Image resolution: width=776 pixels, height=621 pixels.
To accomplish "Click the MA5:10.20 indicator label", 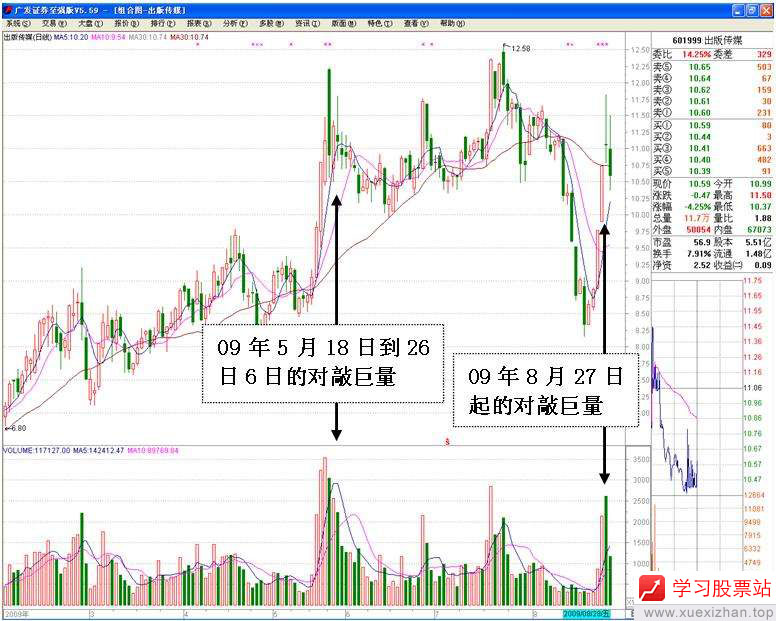I will [71, 37].
